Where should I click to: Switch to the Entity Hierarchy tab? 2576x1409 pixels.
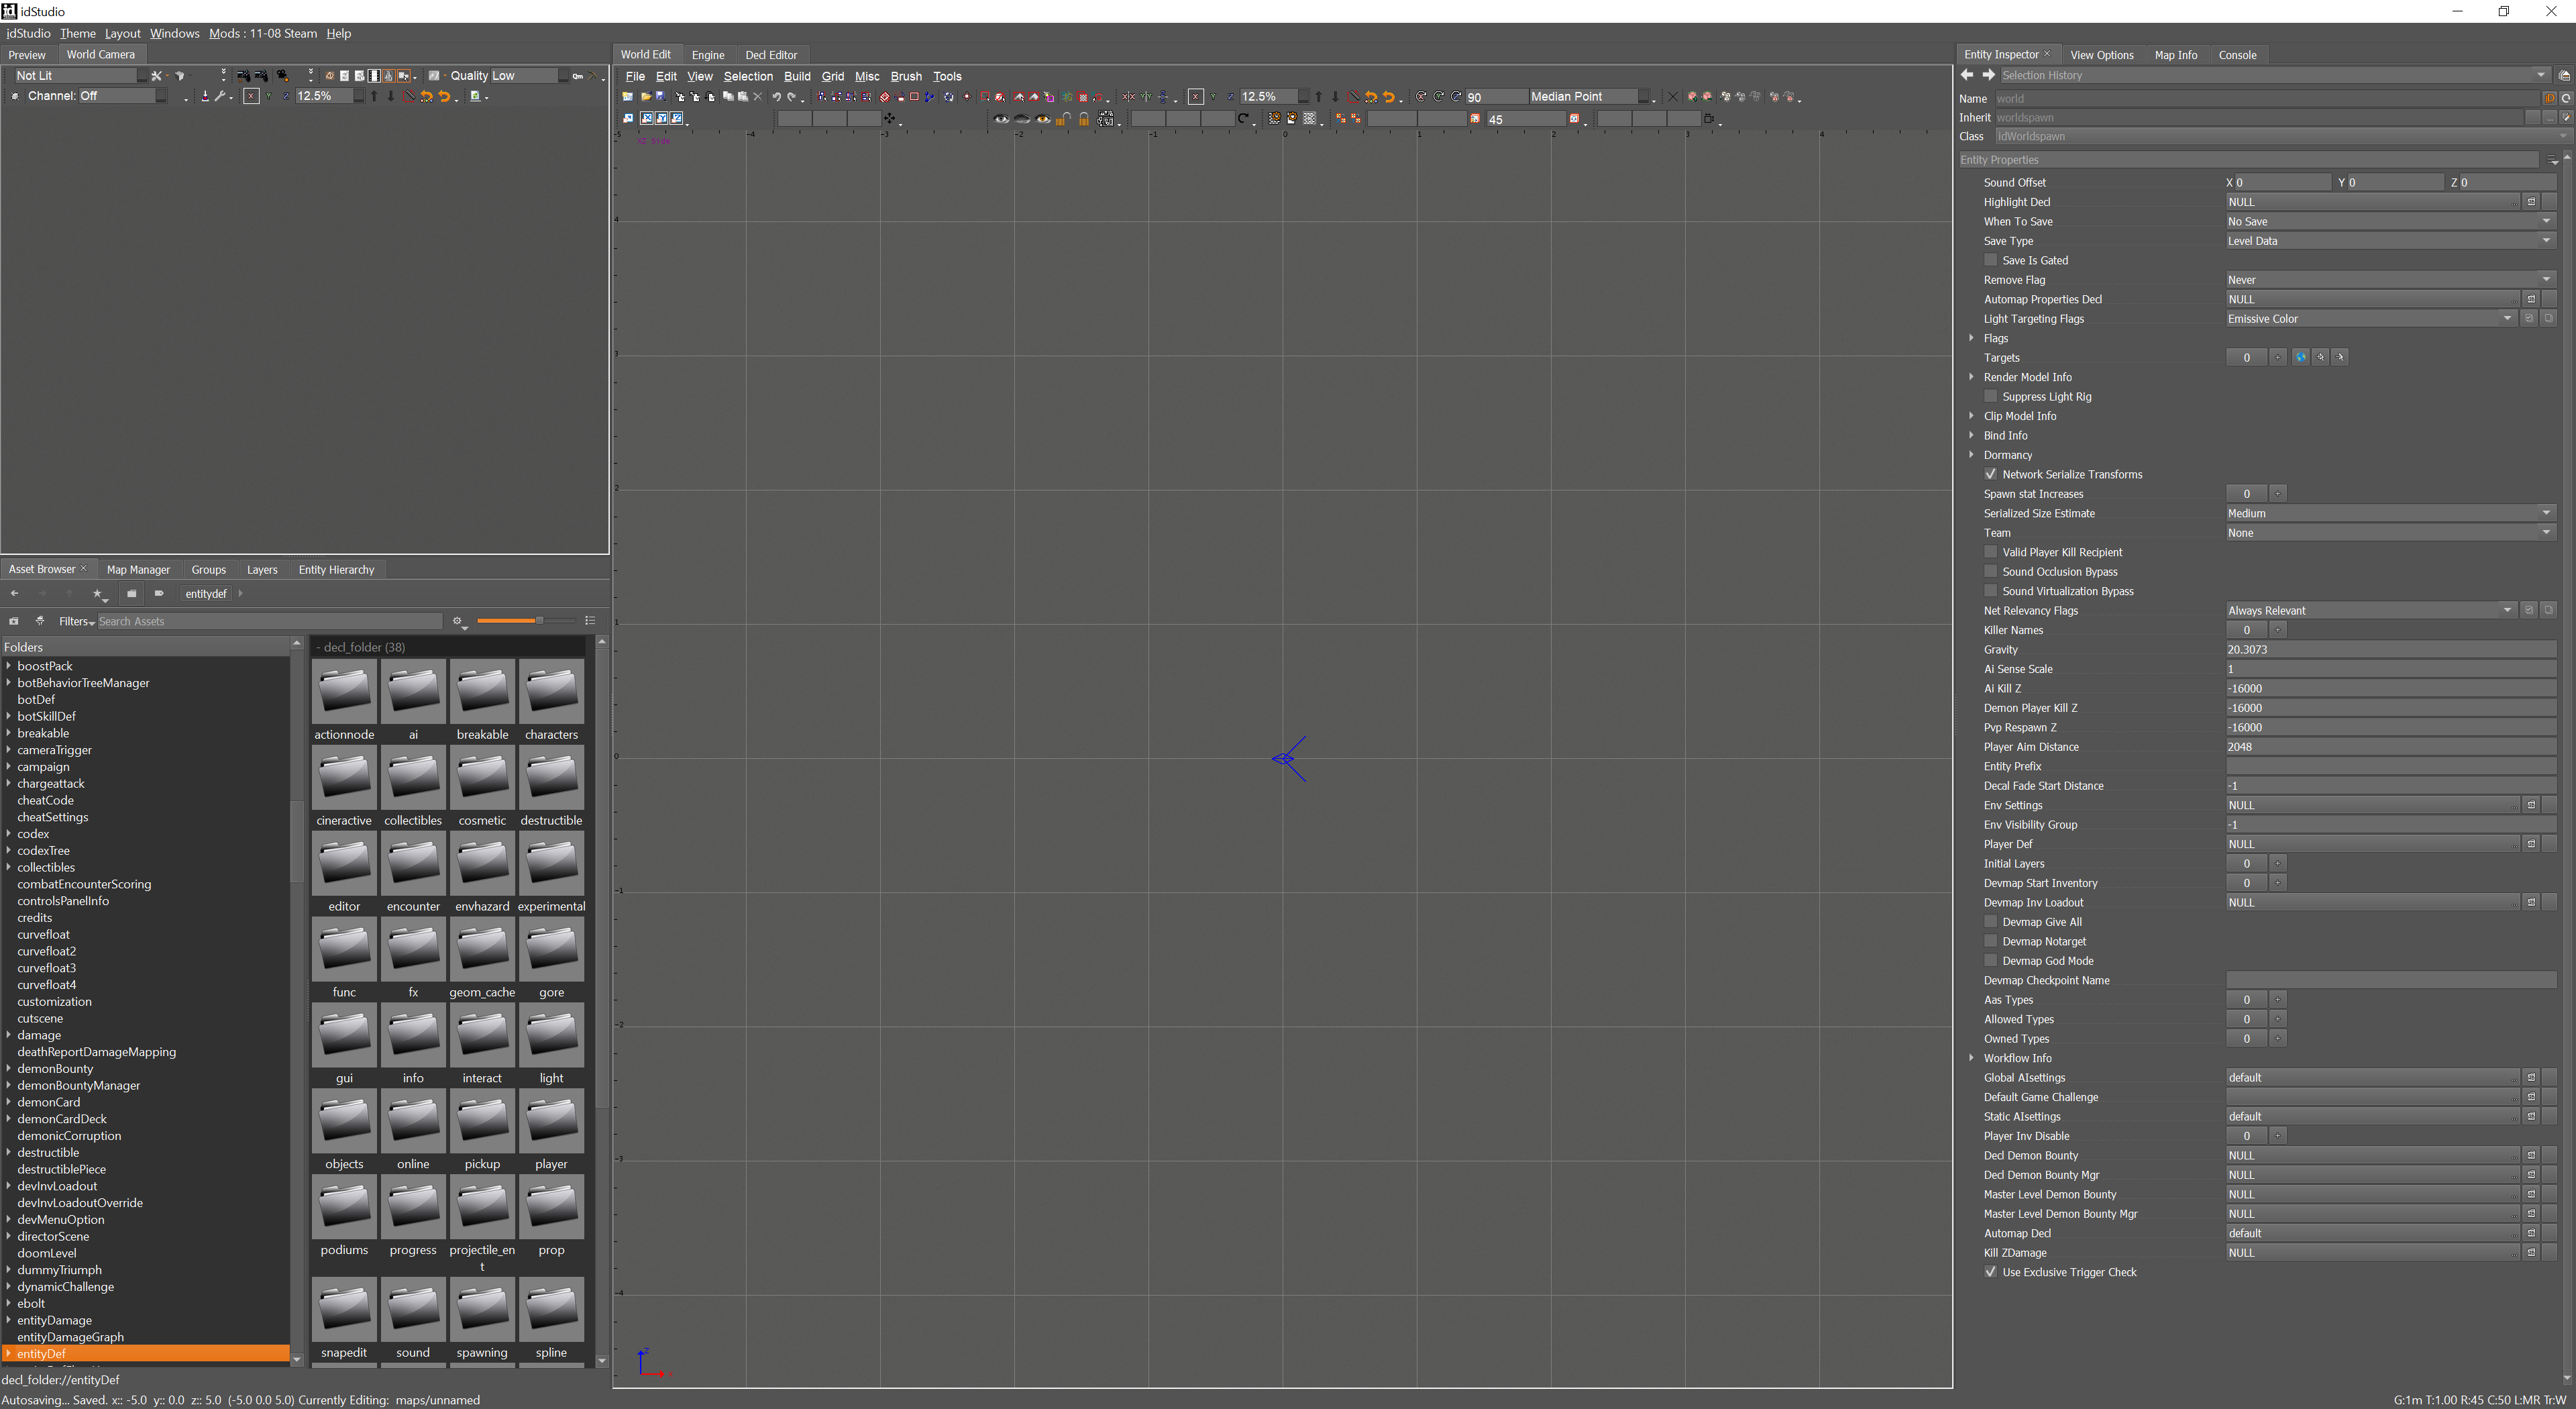(x=336, y=570)
